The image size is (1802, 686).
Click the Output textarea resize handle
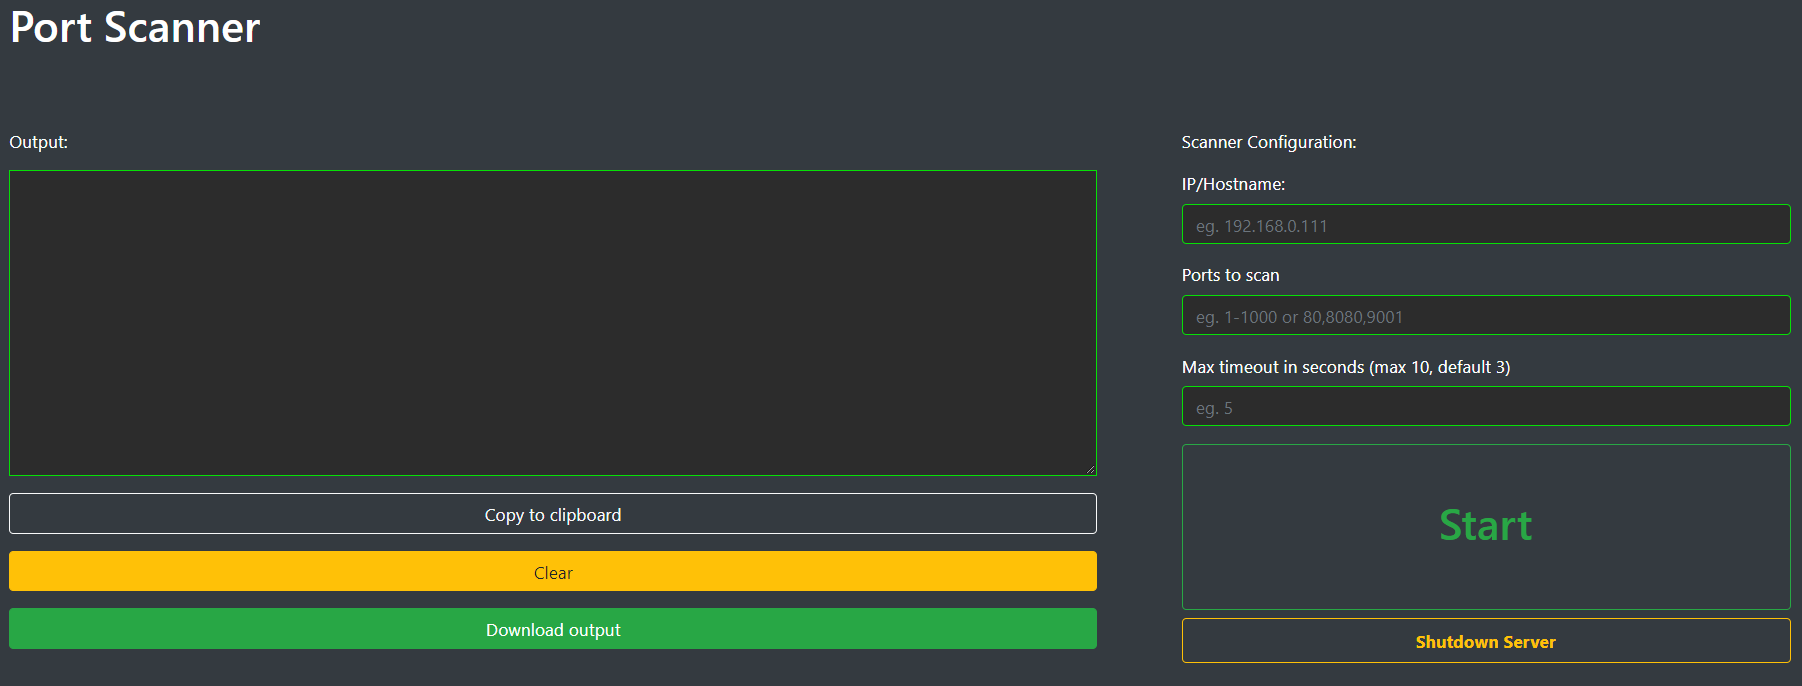click(1090, 469)
